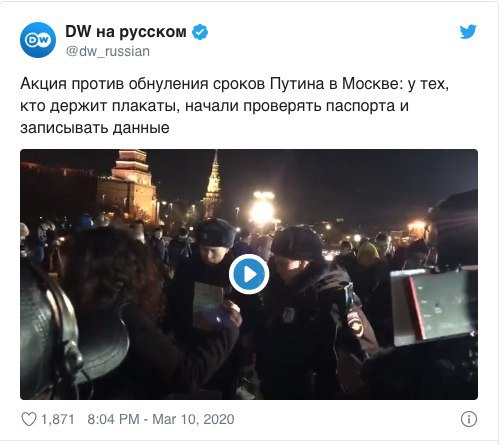Click the tweet text about Путина protest

tap(234, 106)
